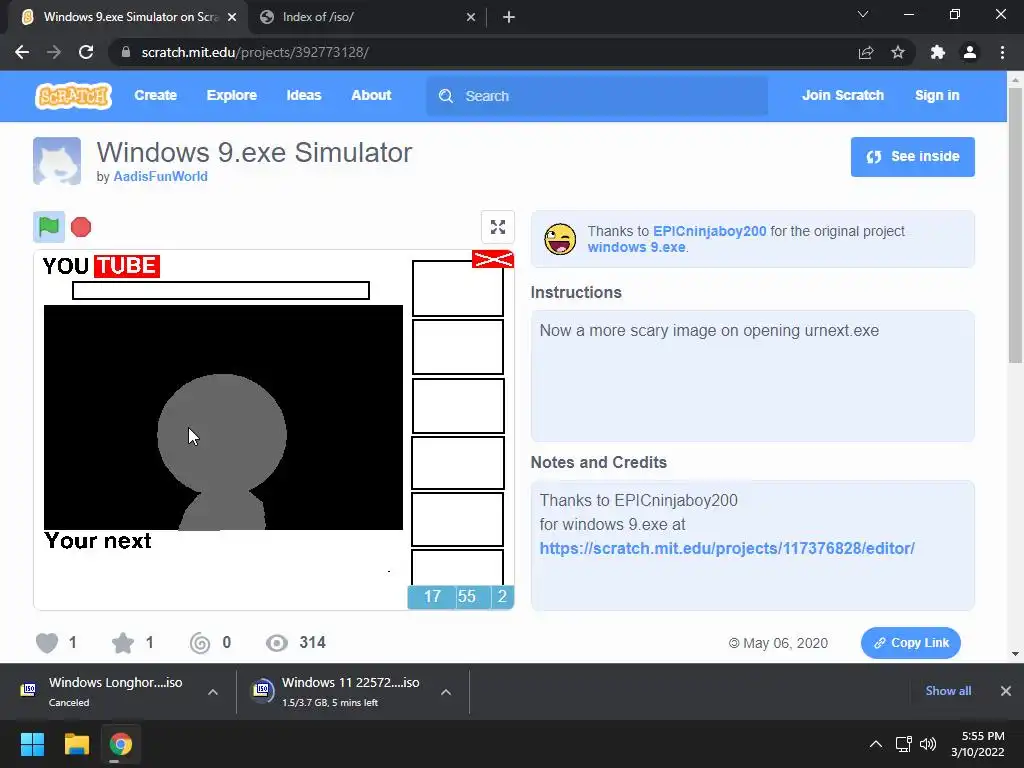Screen dimensions: 1024x768
Task: Click the in-stage YouTube search bar
Action: [x=221, y=291]
